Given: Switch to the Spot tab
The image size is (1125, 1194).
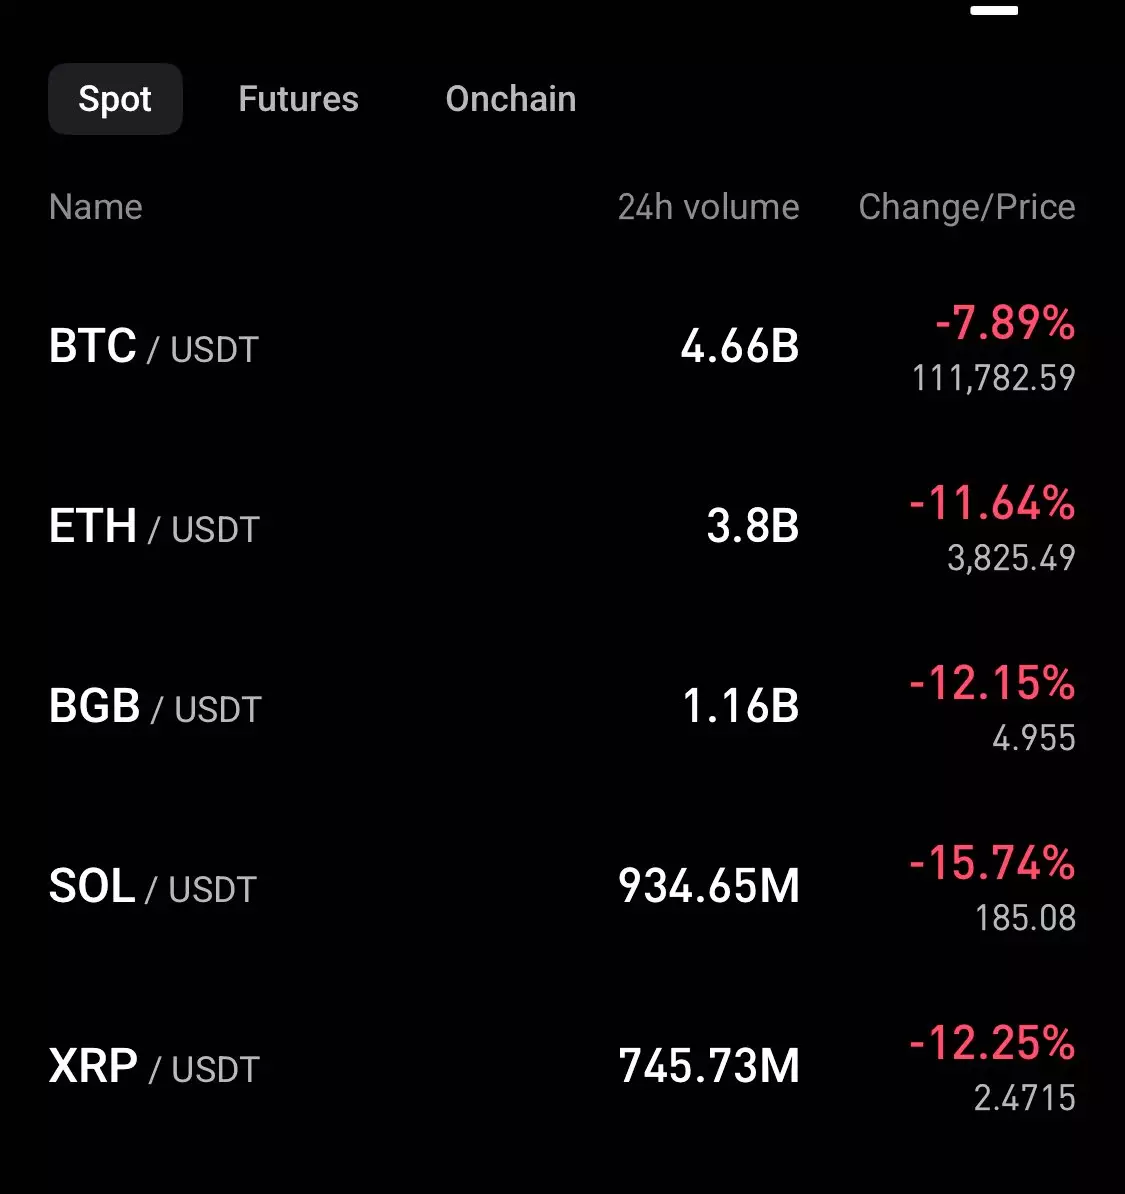Looking at the screenshot, I should [115, 99].
